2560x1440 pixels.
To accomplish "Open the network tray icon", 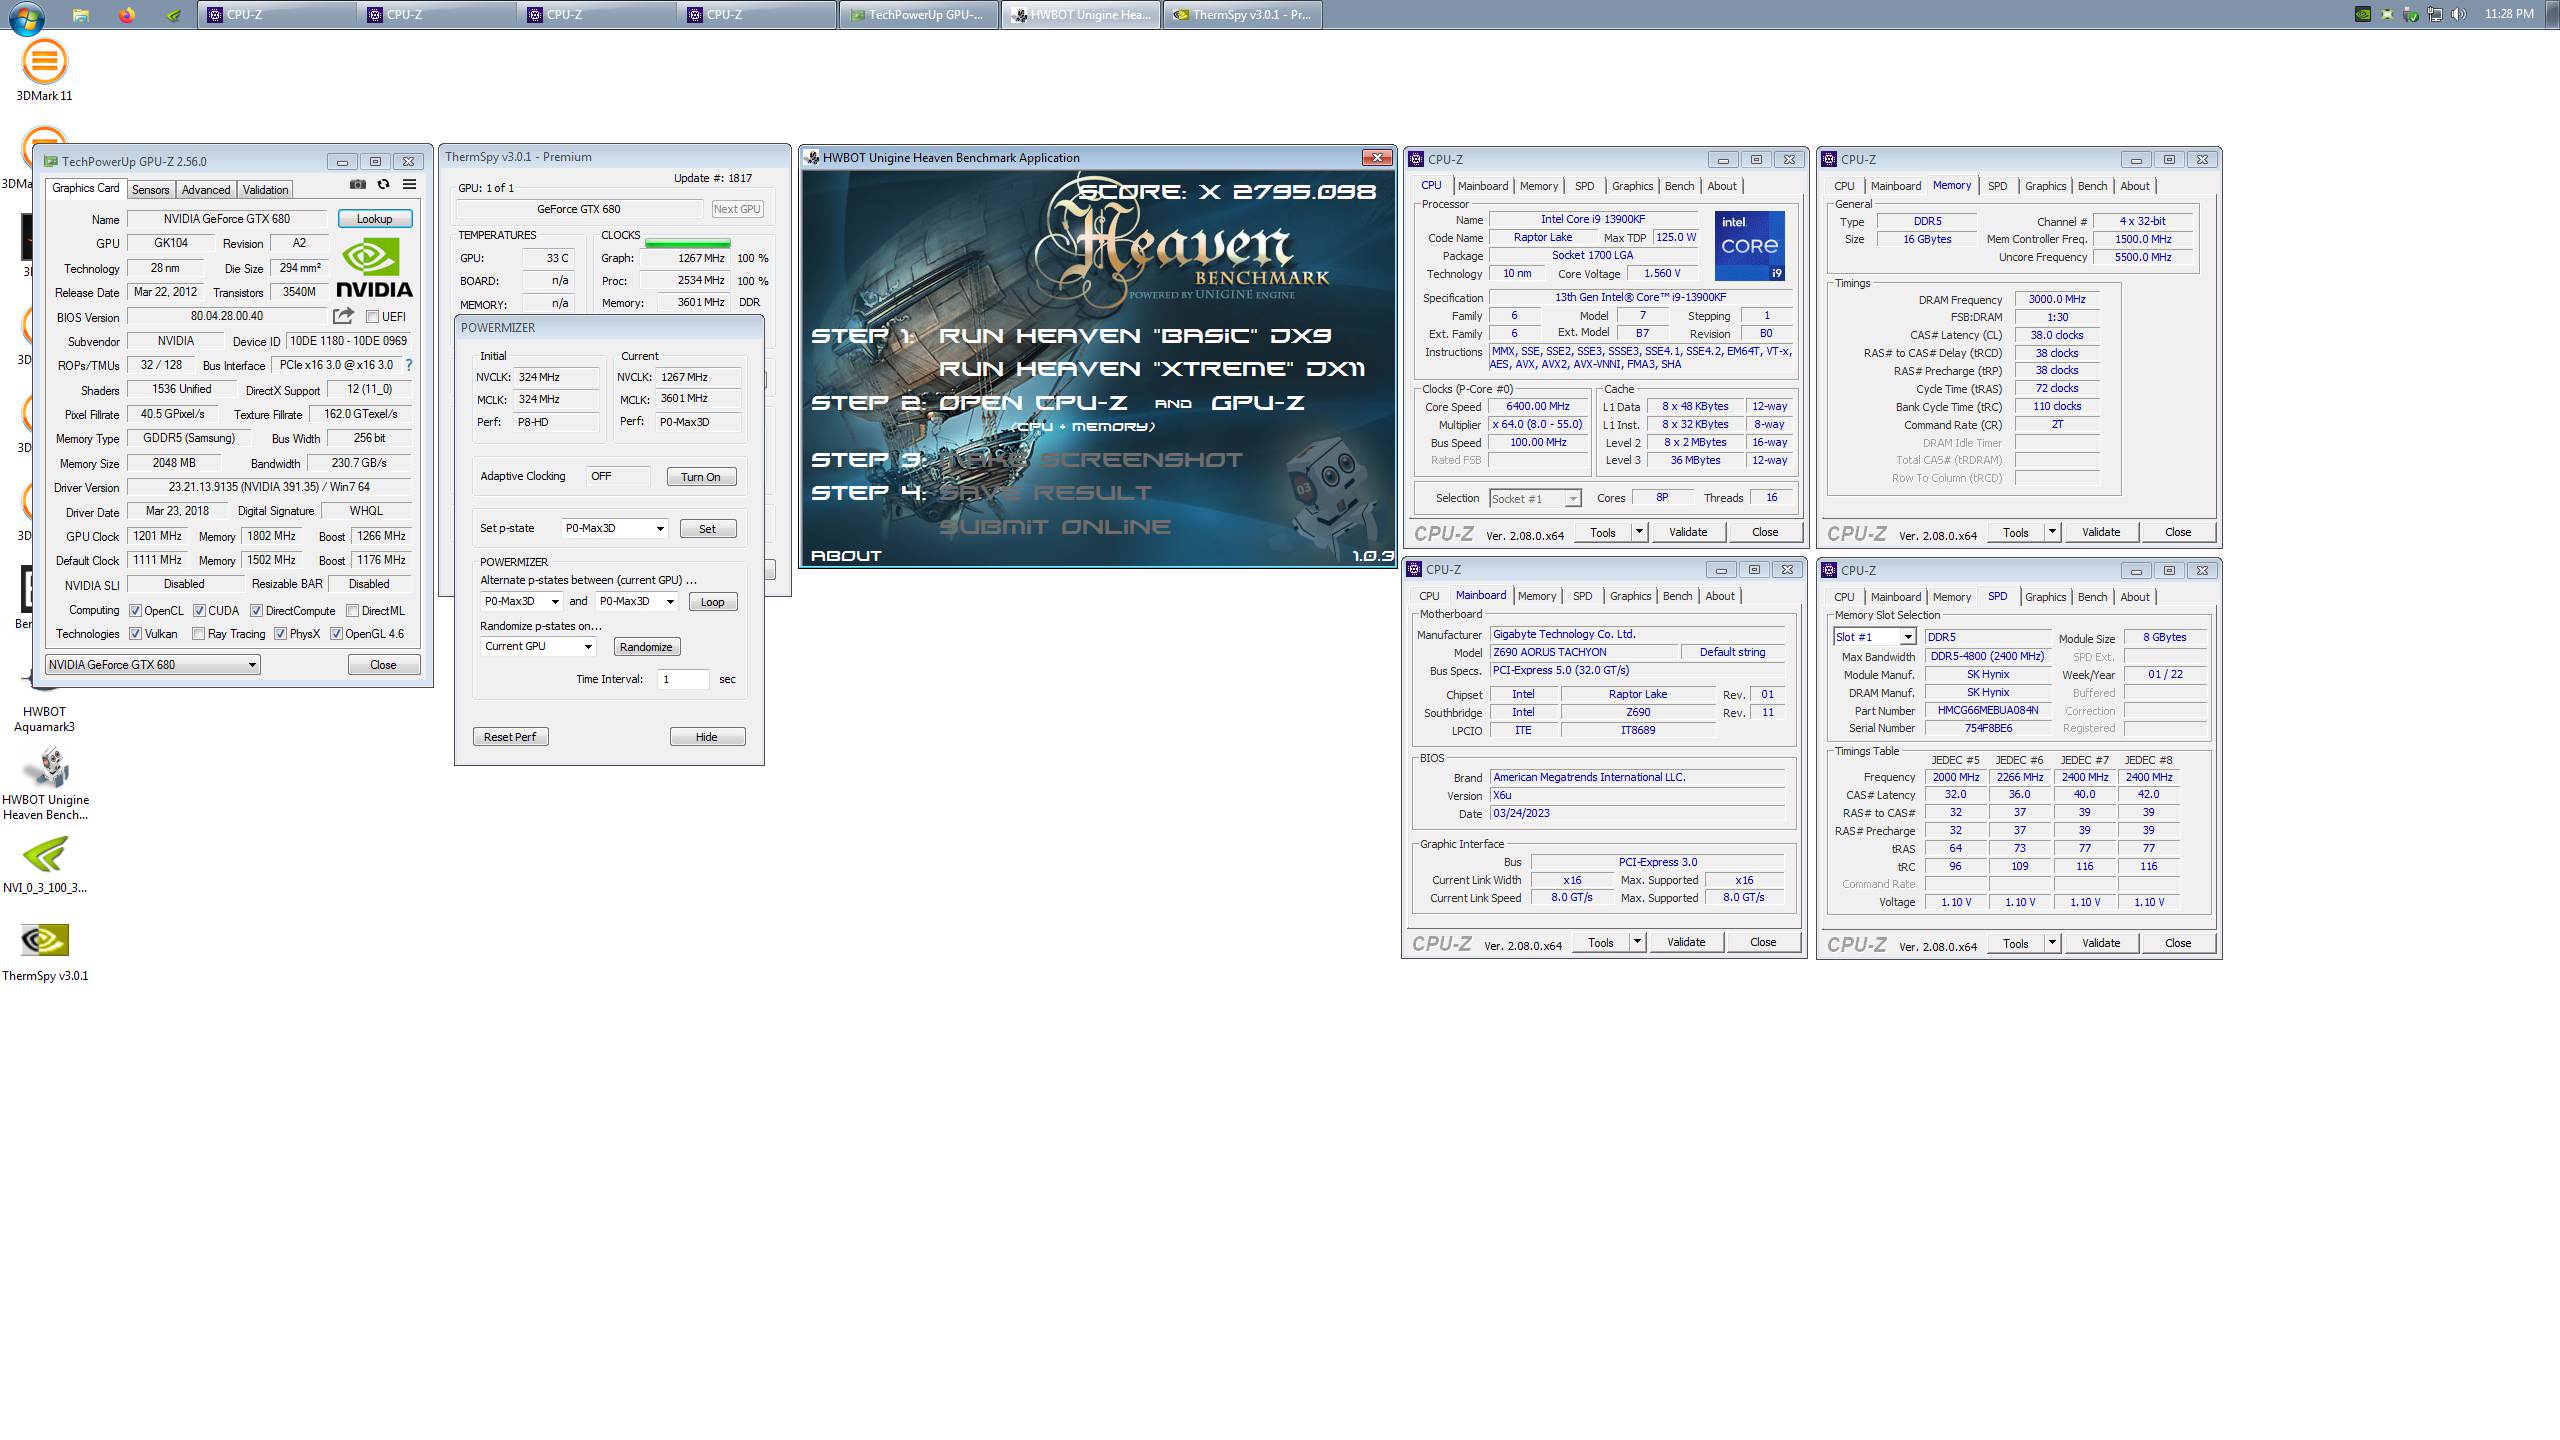I will [x=2435, y=14].
